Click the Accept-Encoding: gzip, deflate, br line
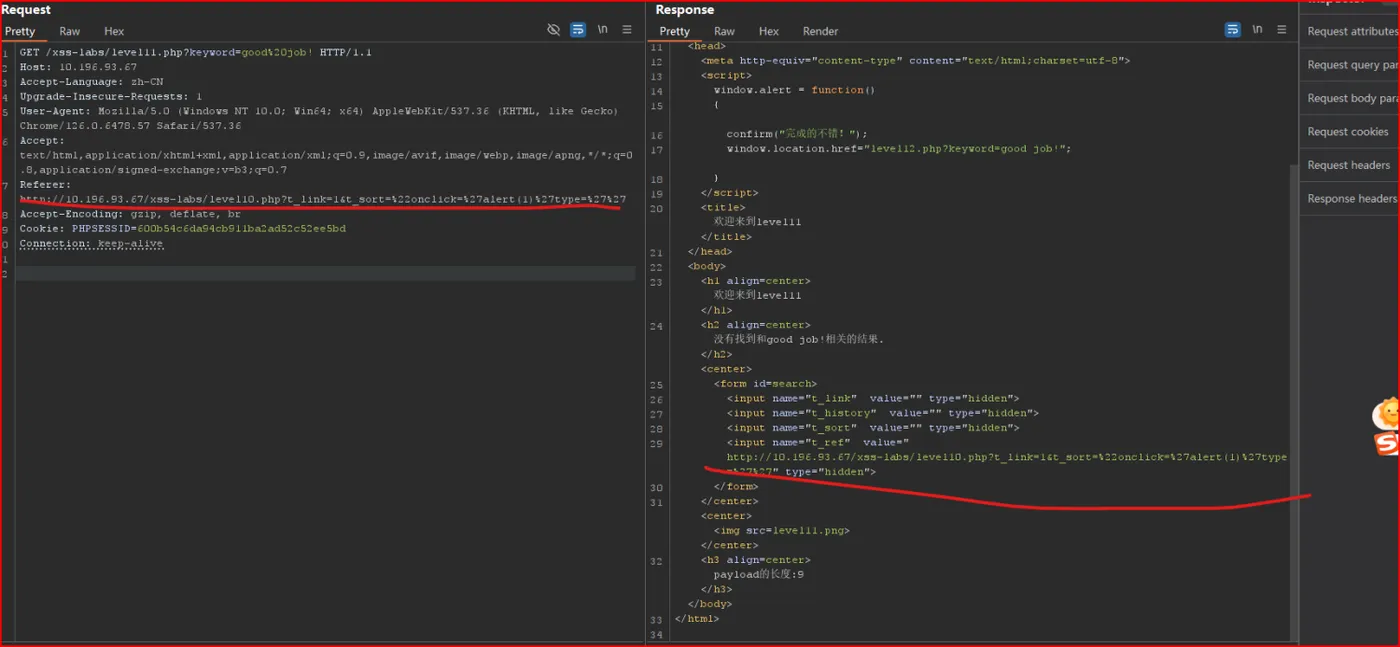1400x647 pixels. [130, 214]
